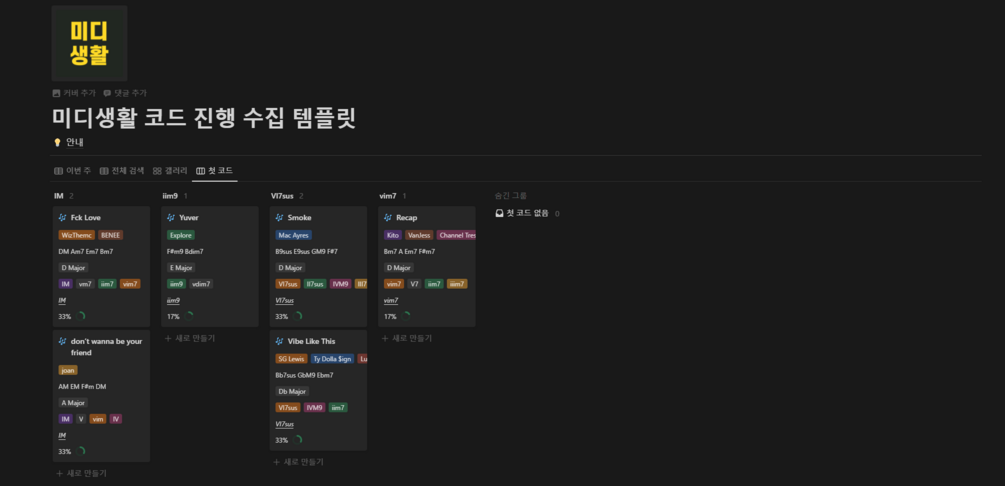The width and height of the screenshot is (1005, 486).
Task: Click the music note icon on Fck Love card
Action: pyautogui.click(x=63, y=217)
